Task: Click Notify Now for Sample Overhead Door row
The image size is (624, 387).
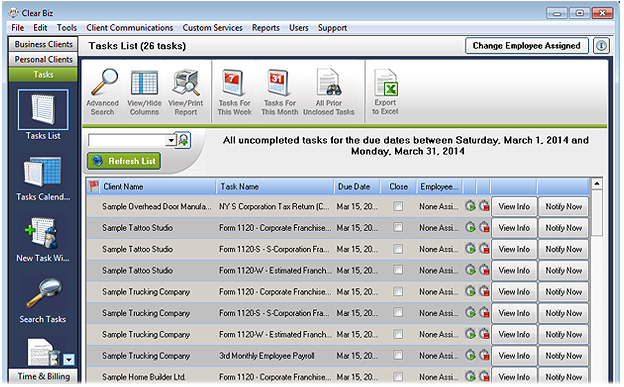Action: (x=564, y=206)
